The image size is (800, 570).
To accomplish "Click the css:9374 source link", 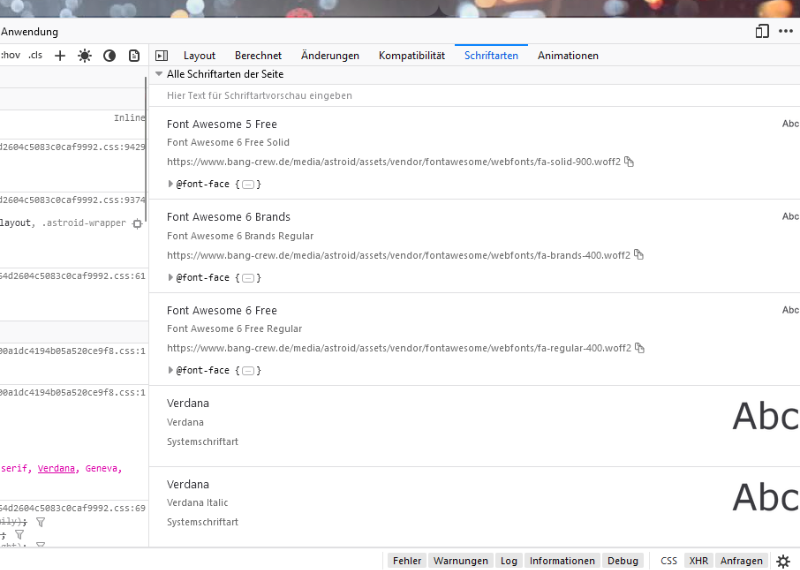I will (x=73, y=200).
